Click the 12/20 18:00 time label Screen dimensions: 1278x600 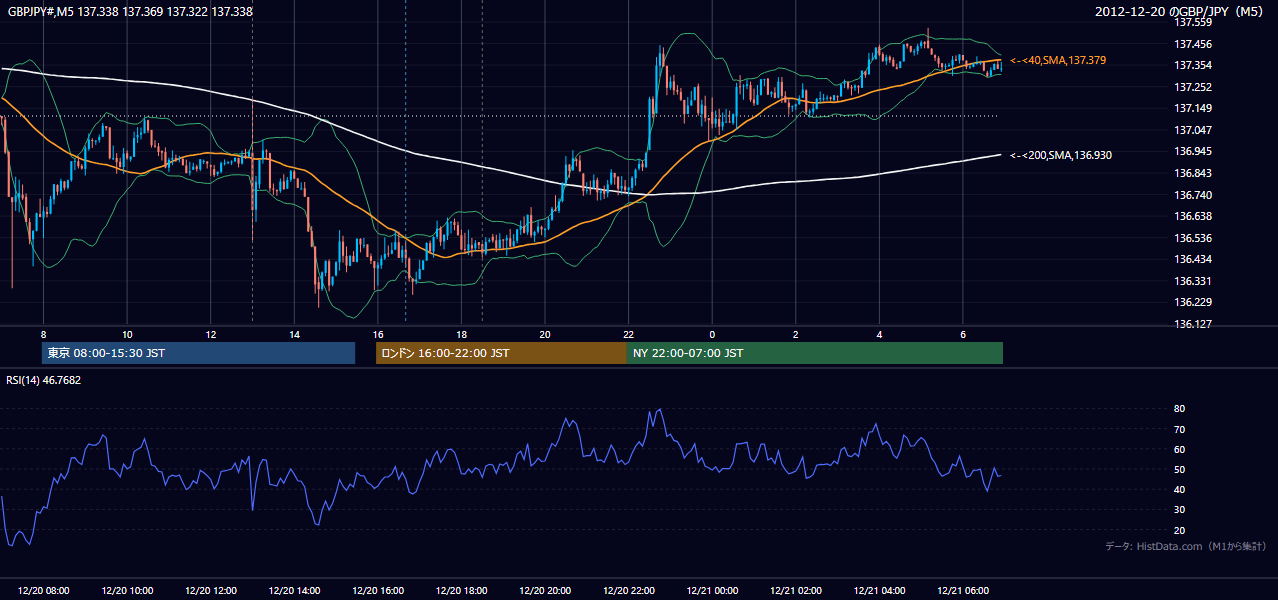pos(462,591)
